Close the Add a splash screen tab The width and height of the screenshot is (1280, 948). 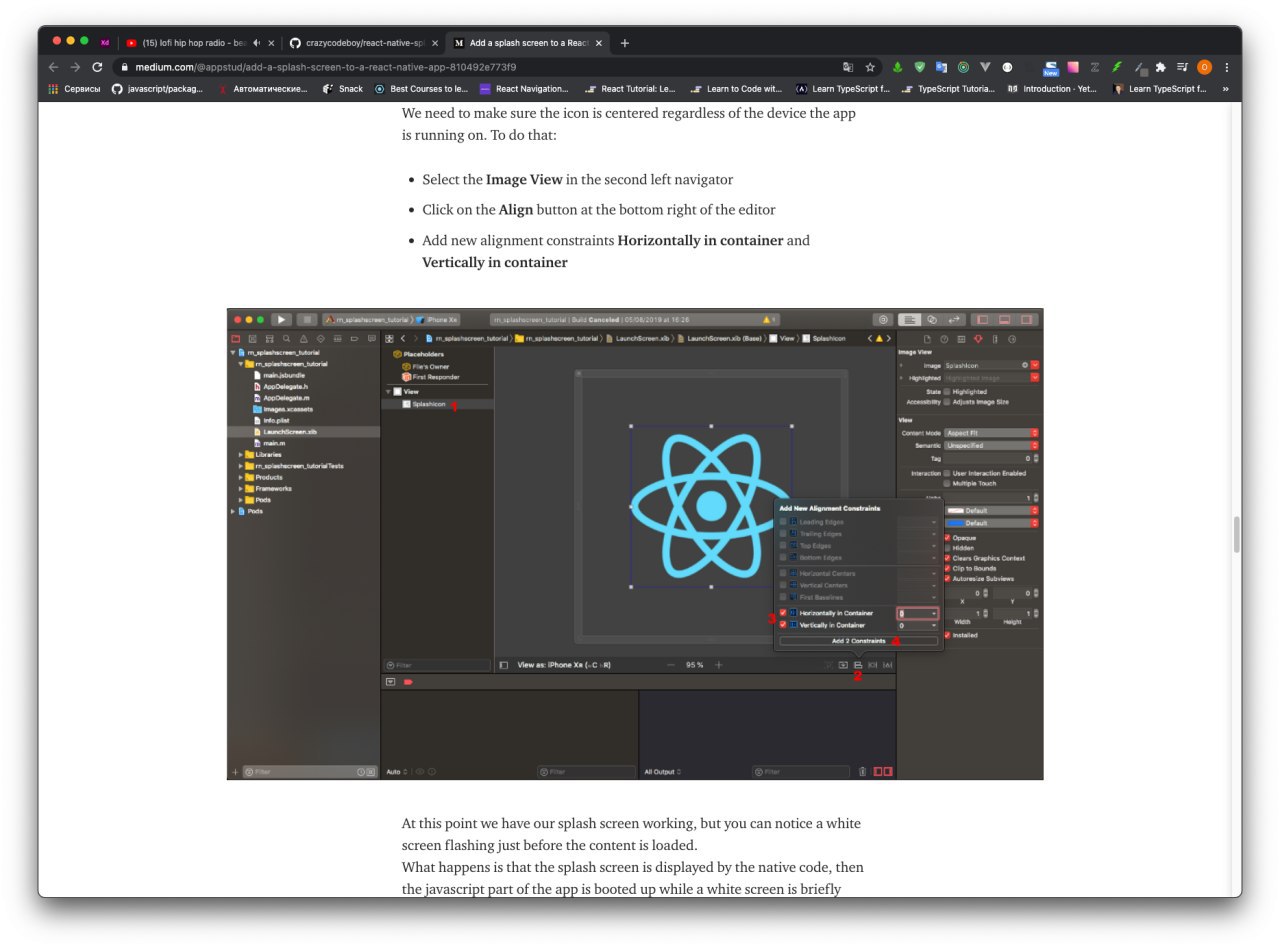point(599,43)
